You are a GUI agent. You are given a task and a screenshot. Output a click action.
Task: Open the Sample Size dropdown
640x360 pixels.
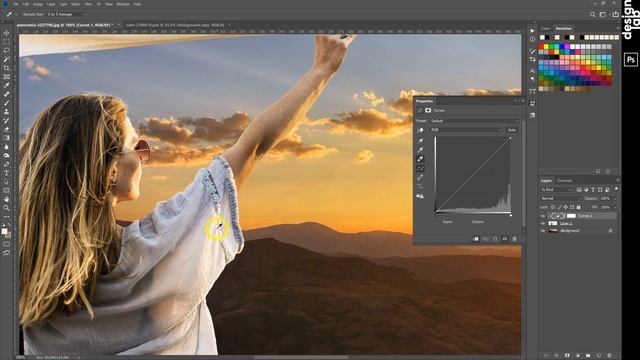click(x=66, y=14)
